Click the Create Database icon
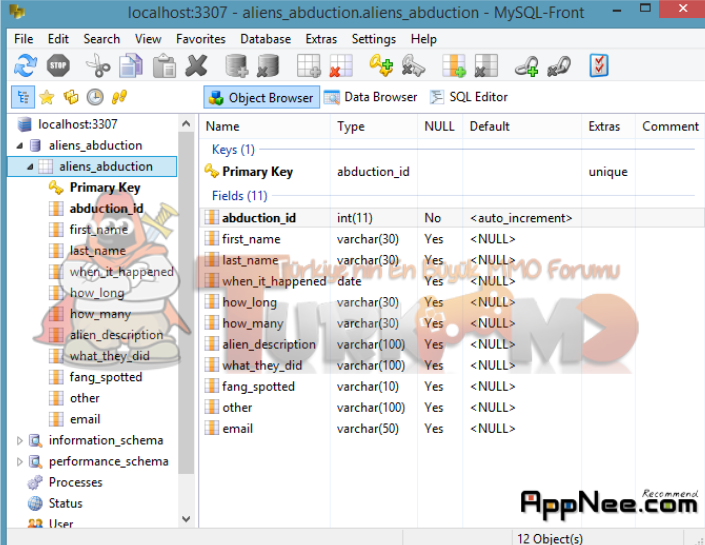 click(236, 66)
